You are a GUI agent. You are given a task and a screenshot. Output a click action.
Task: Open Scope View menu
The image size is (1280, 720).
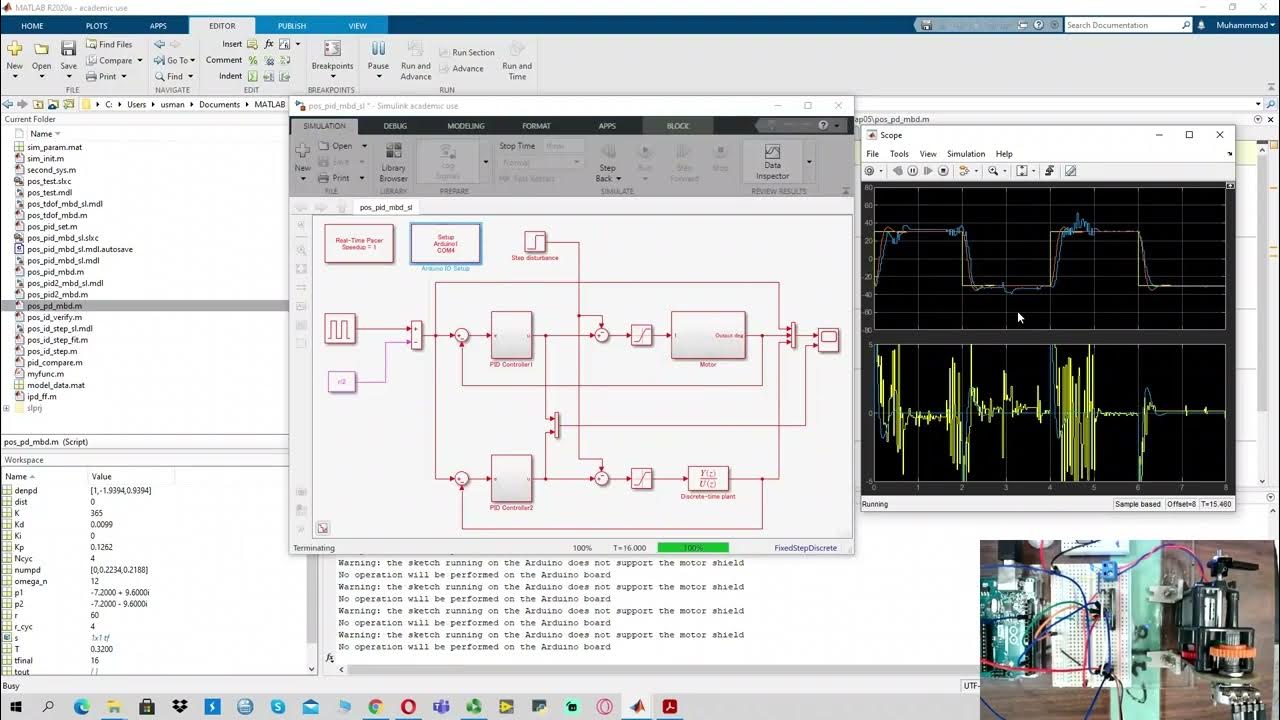(x=928, y=154)
